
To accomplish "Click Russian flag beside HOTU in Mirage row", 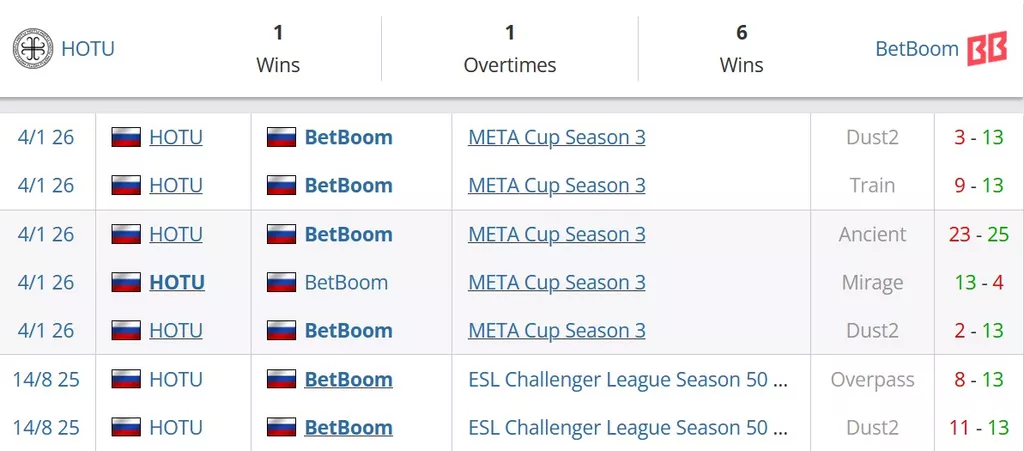I will pyautogui.click(x=126, y=283).
